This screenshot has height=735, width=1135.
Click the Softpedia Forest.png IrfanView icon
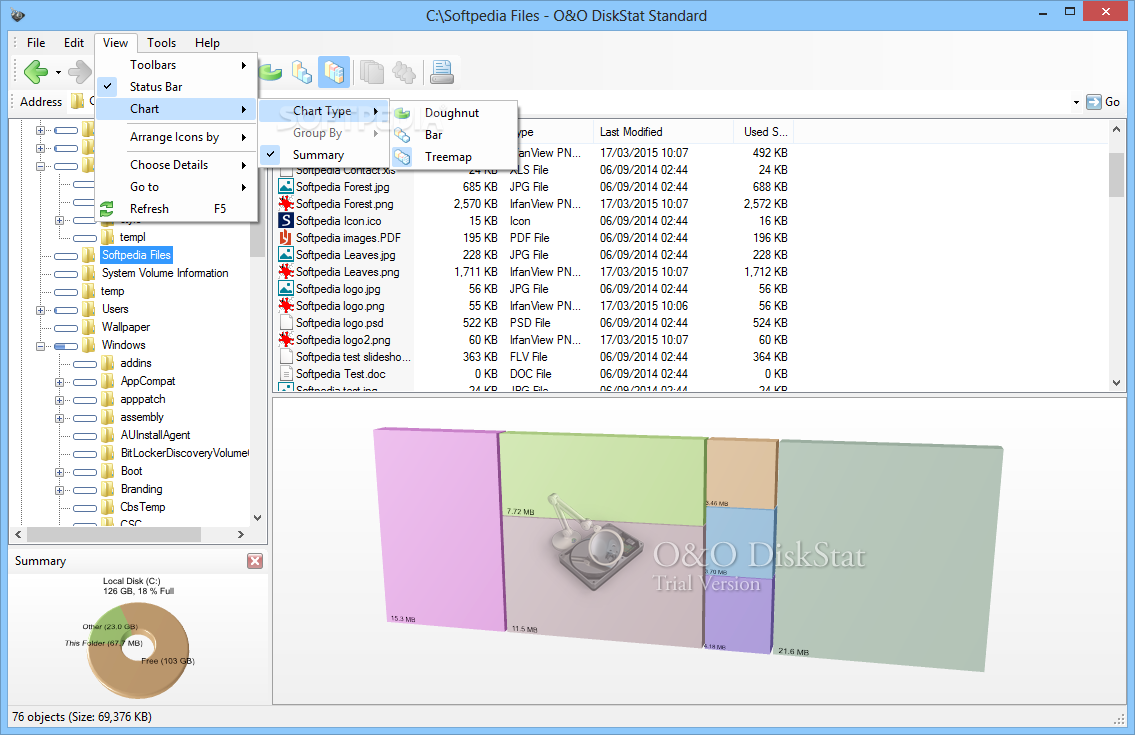point(286,203)
